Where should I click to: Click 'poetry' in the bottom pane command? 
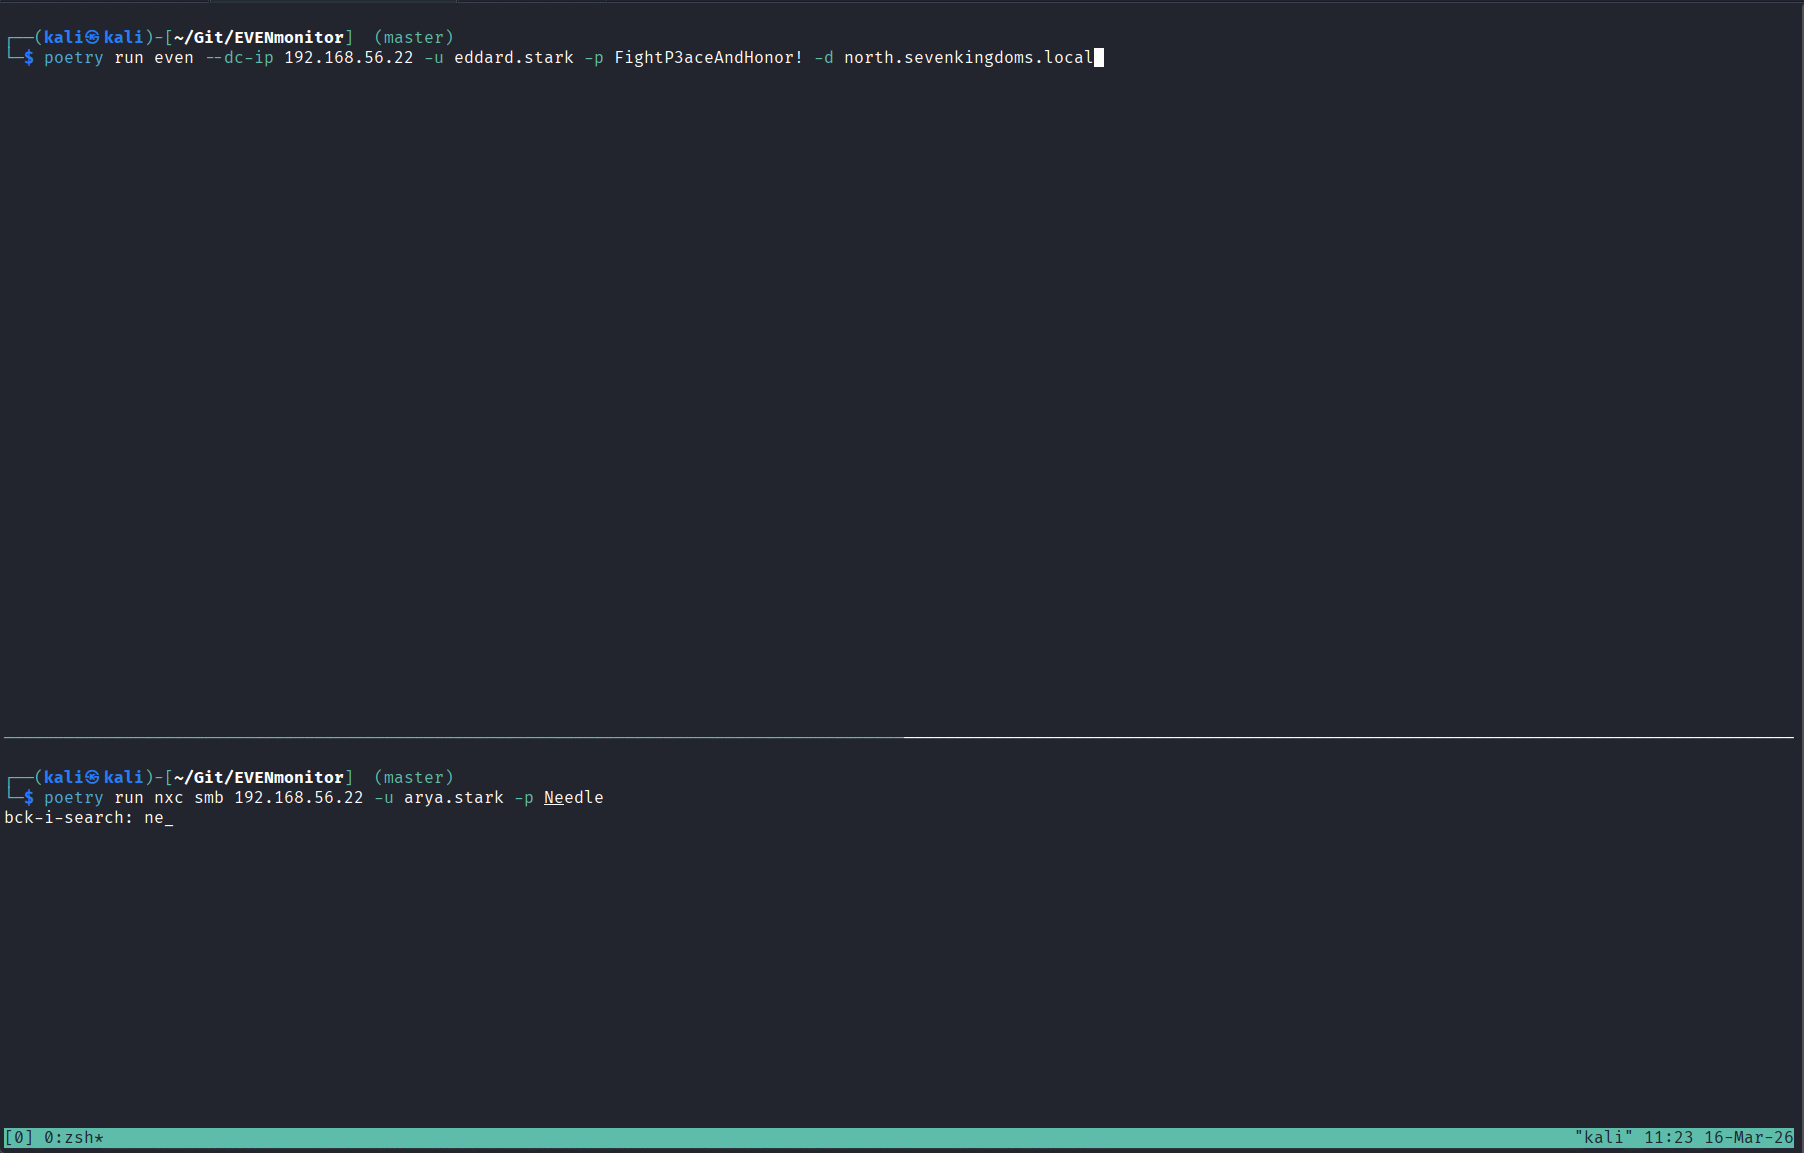point(74,797)
